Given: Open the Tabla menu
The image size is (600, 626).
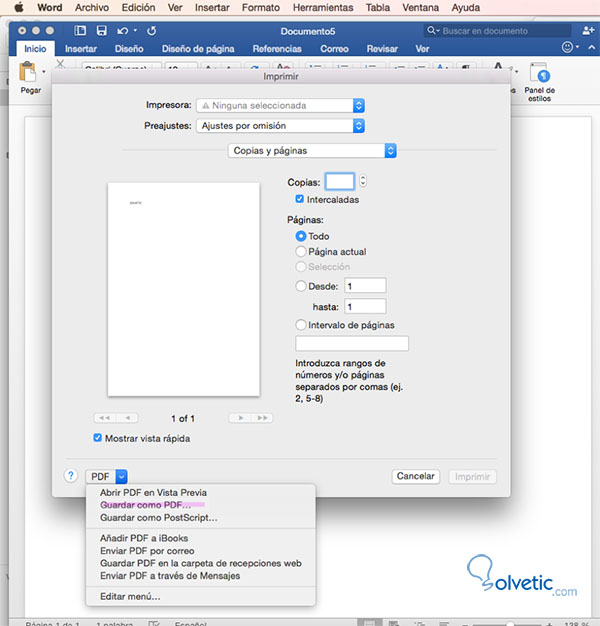Looking at the screenshot, I should 378,8.
